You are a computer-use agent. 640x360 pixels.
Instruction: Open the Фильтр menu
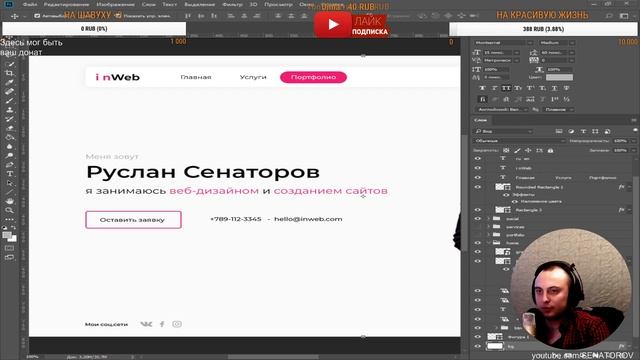point(232,4)
